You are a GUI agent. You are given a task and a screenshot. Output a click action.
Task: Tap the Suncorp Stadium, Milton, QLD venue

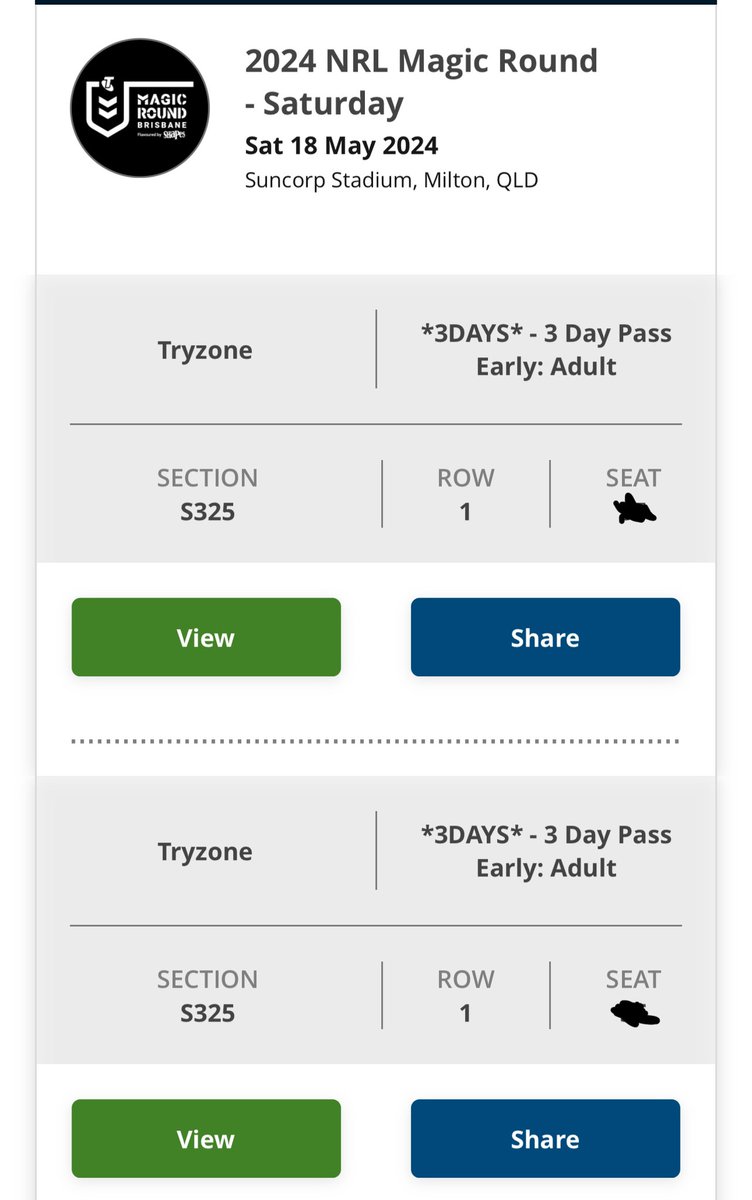pos(391,181)
